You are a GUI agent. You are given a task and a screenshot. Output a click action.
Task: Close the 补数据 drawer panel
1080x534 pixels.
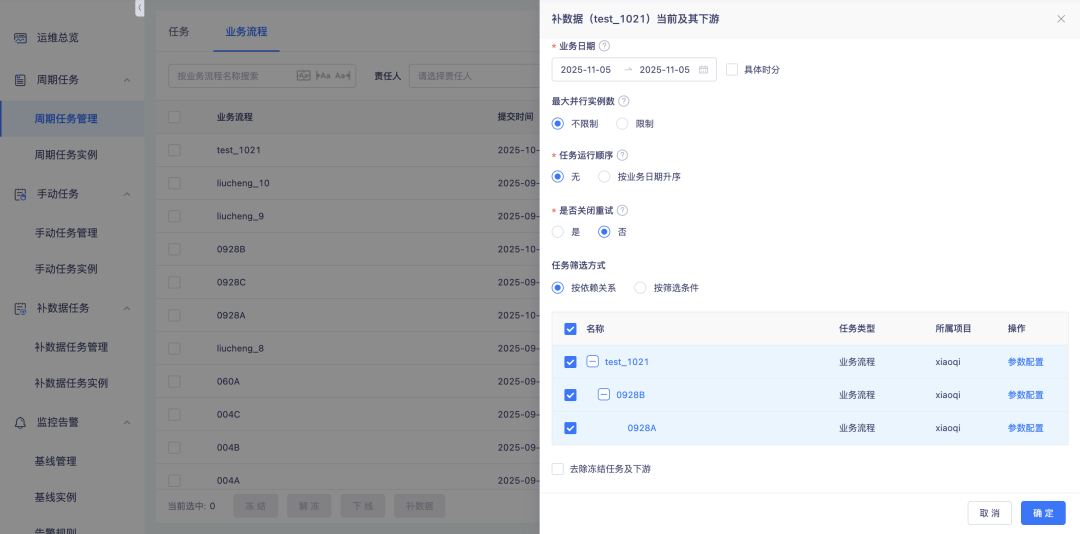pos(1061,19)
